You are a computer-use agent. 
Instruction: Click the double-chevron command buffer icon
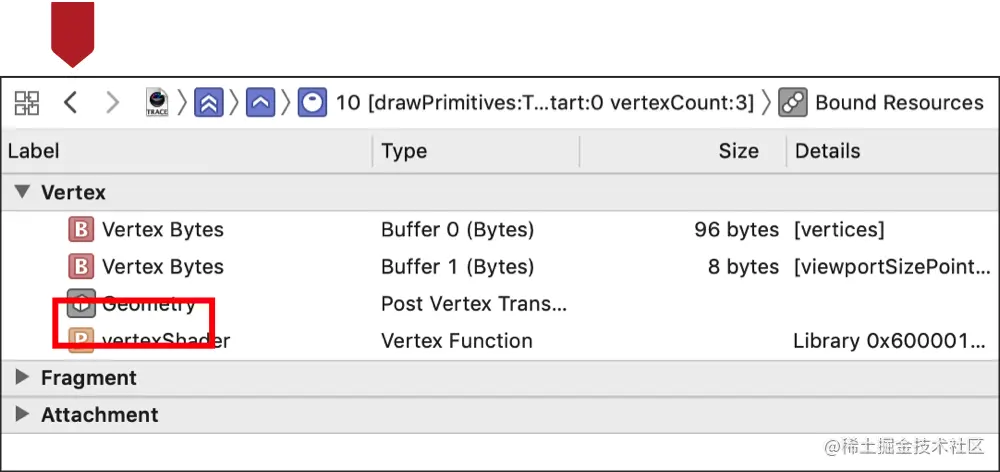209,102
